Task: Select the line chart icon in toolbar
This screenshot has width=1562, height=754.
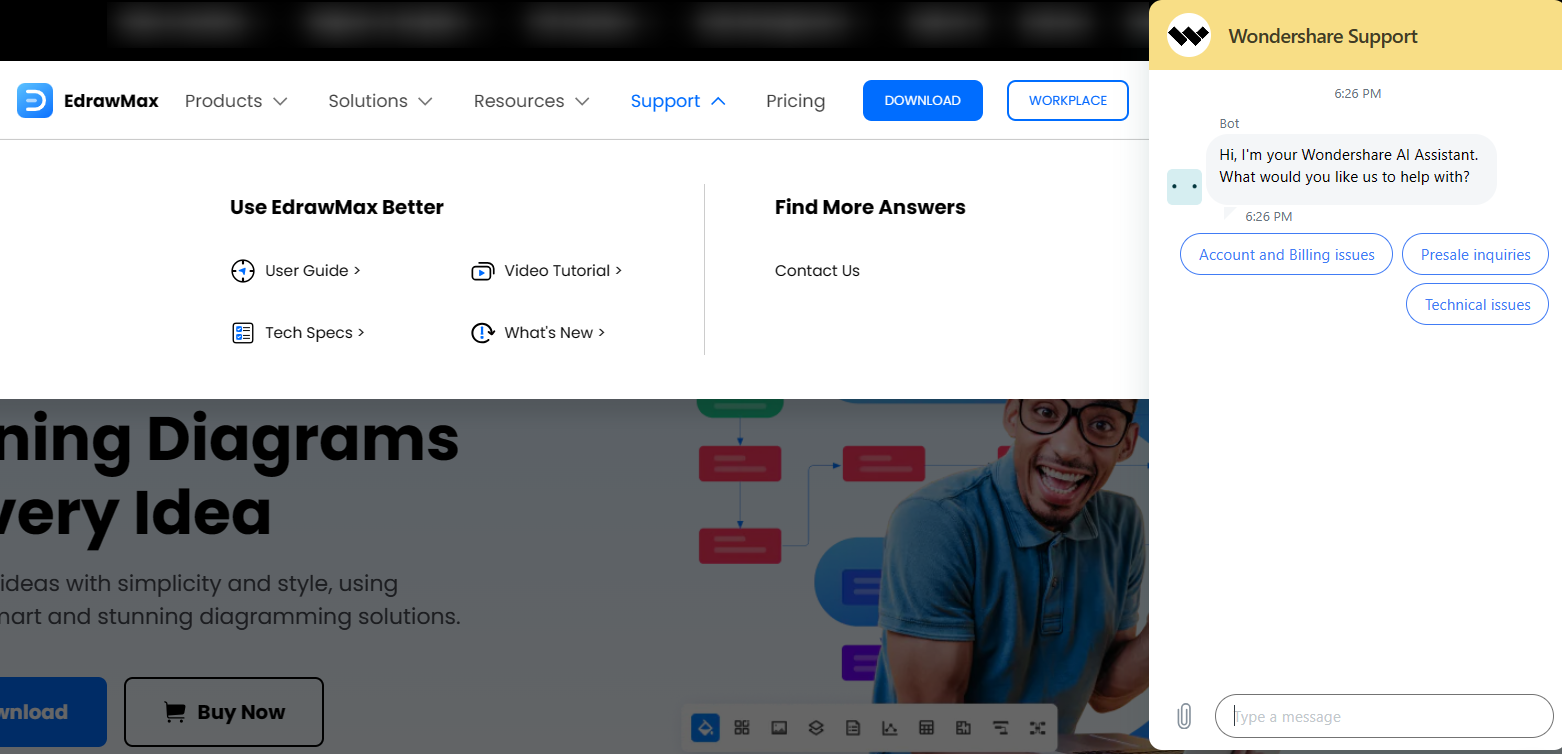Action: click(889, 727)
